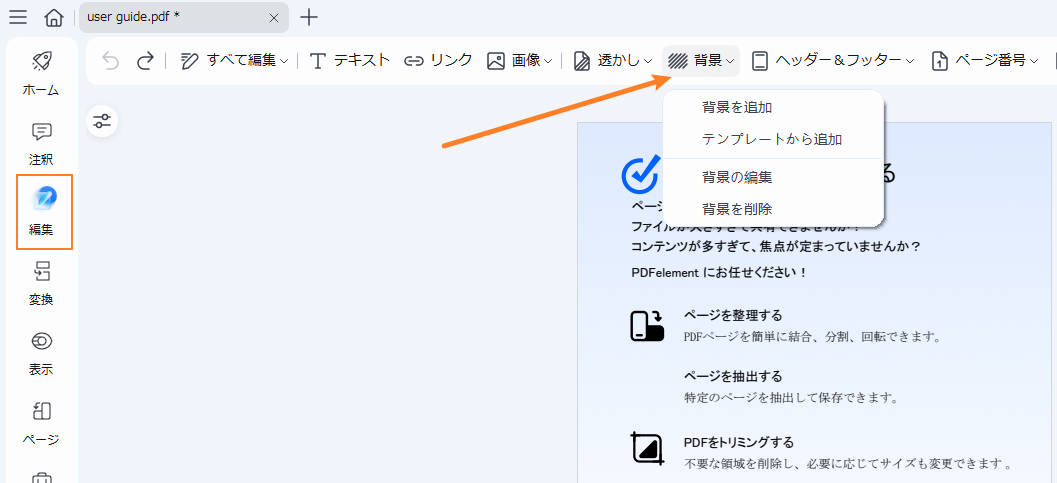Click text 特定のページを抽出して保存できます。
This screenshot has width=1057, height=483.
pos(791,397)
